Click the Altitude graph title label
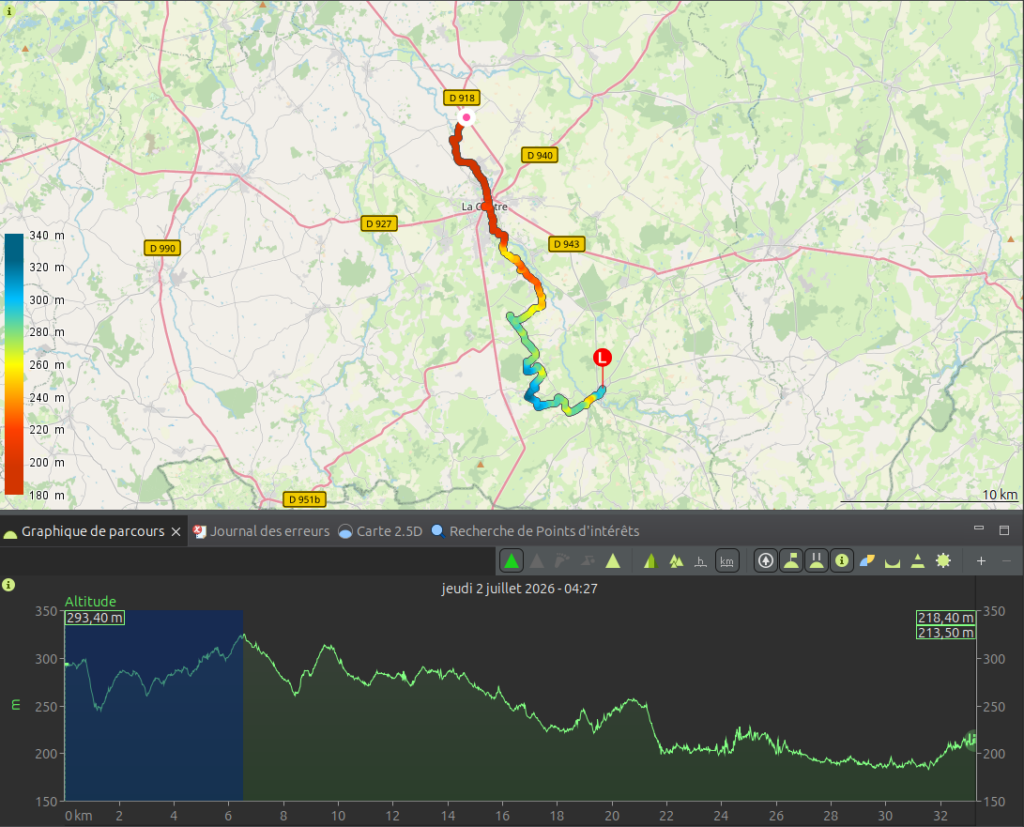 (x=90, y=602)
